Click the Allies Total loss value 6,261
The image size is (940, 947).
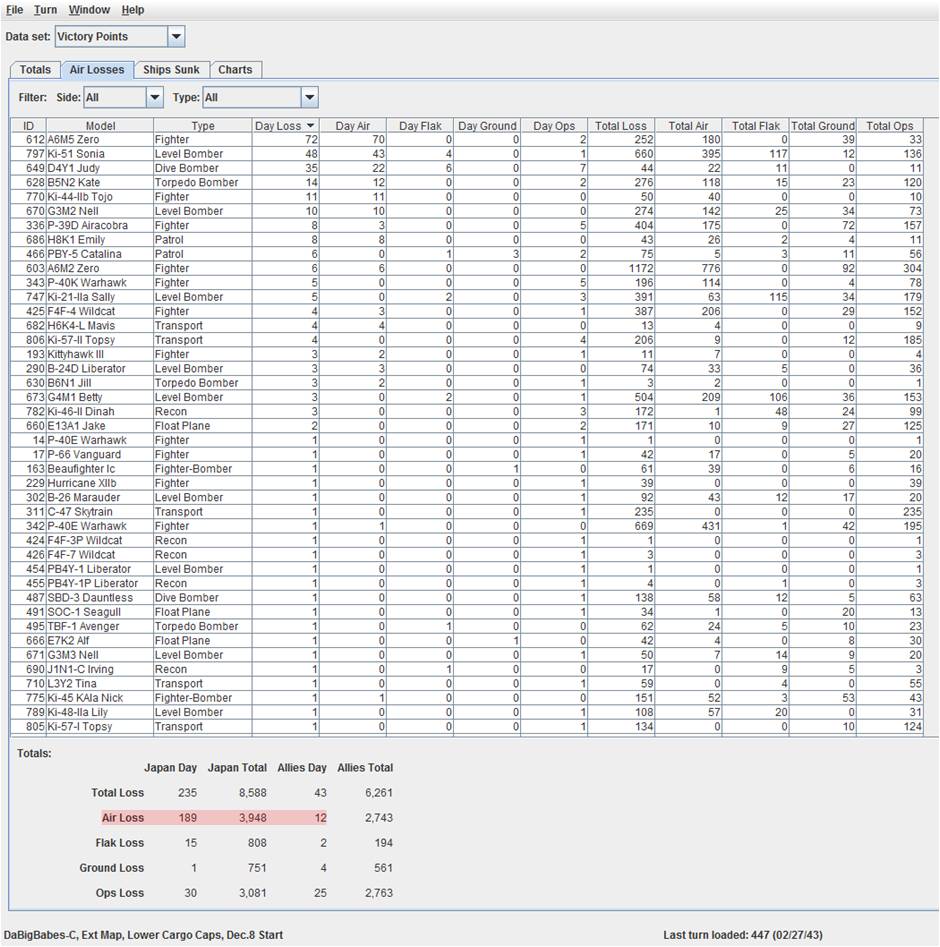379,792
